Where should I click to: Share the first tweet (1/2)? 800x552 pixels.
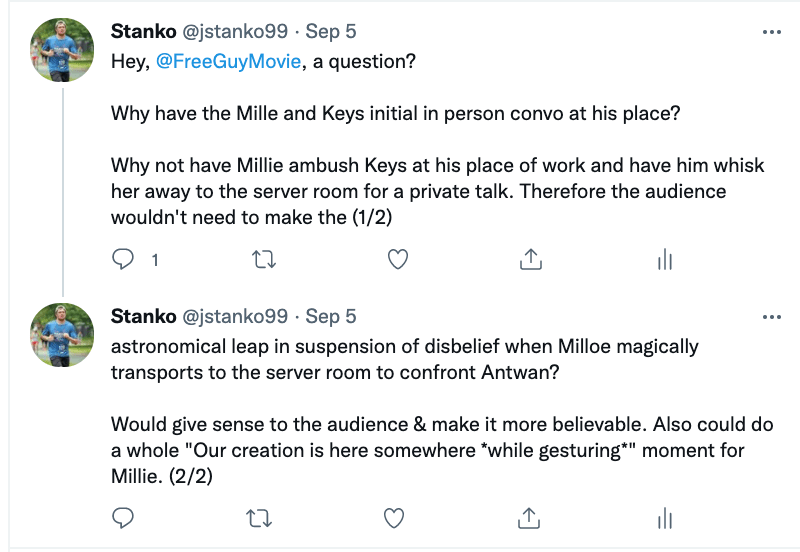coord(531,260)
